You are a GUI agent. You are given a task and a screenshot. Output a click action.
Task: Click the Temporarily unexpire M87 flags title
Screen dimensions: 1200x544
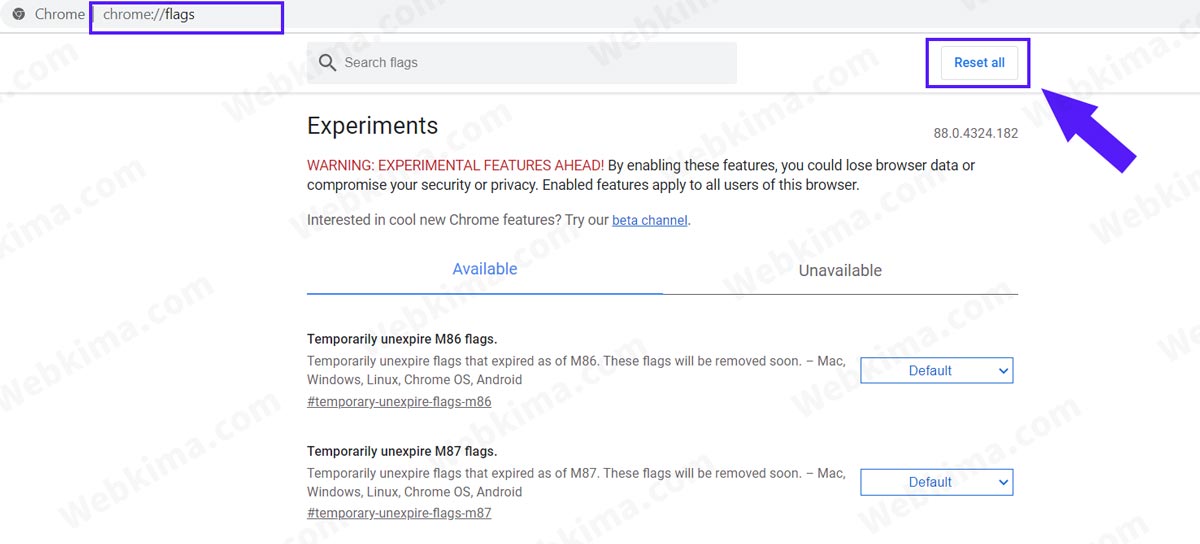pyautogui.click(x=402, y=451)
